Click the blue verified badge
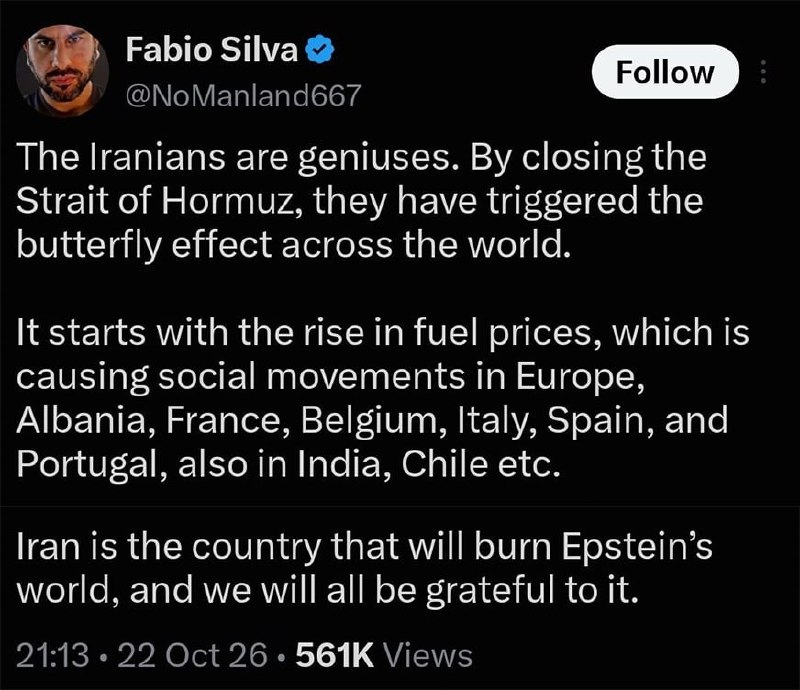Viewport: 800px width, 690px height. [319, 50]
